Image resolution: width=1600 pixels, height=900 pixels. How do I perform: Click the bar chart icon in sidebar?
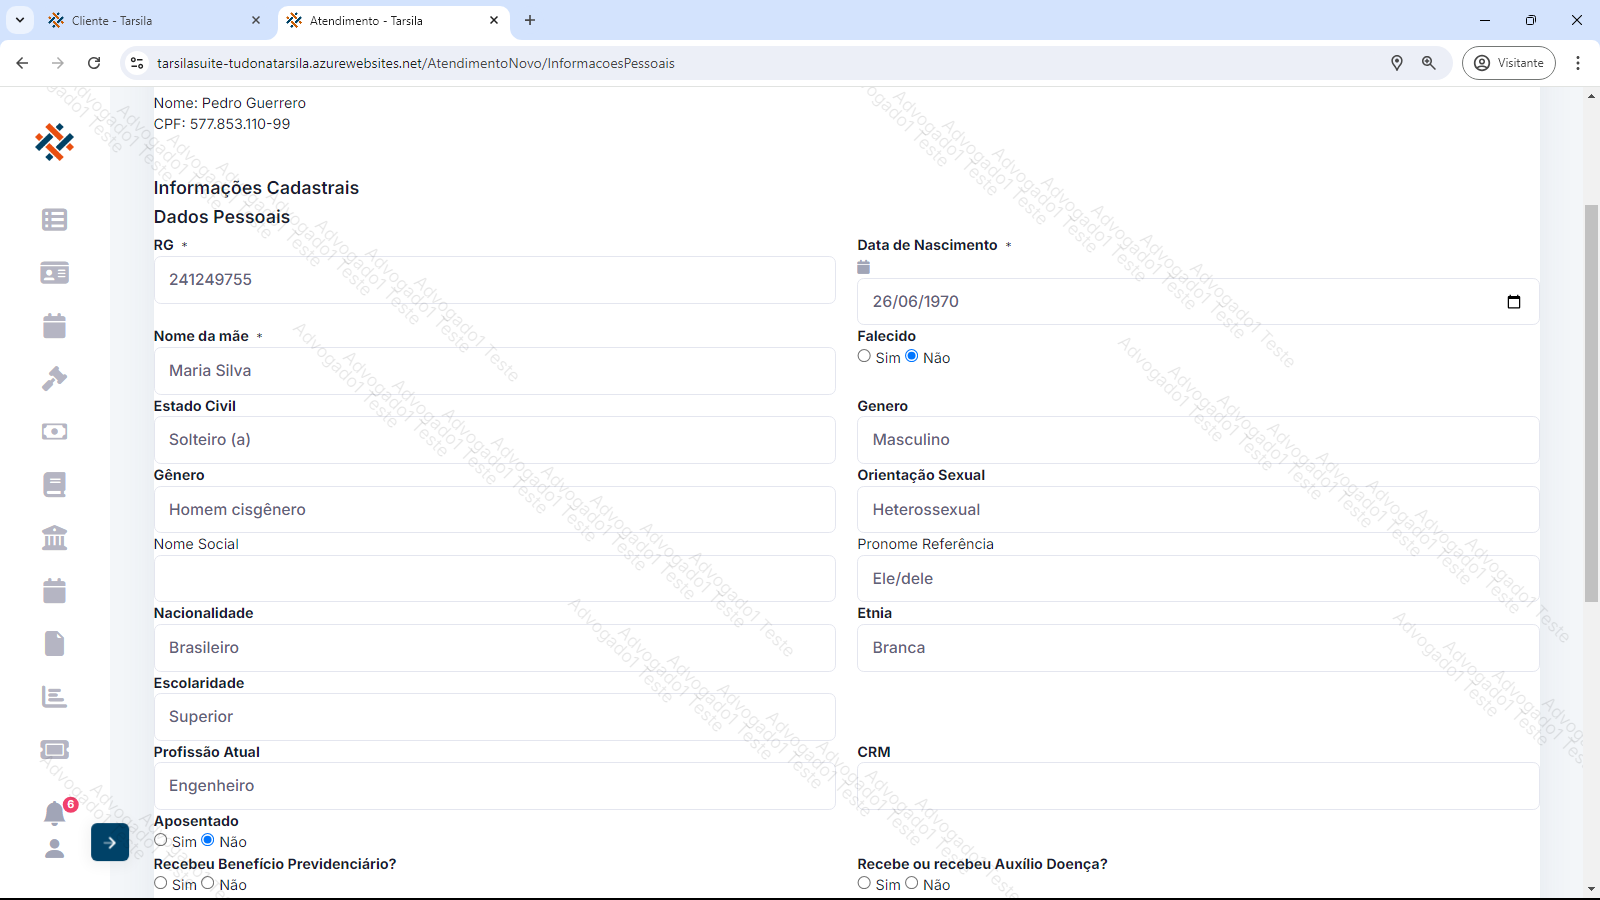pos(55,697)
